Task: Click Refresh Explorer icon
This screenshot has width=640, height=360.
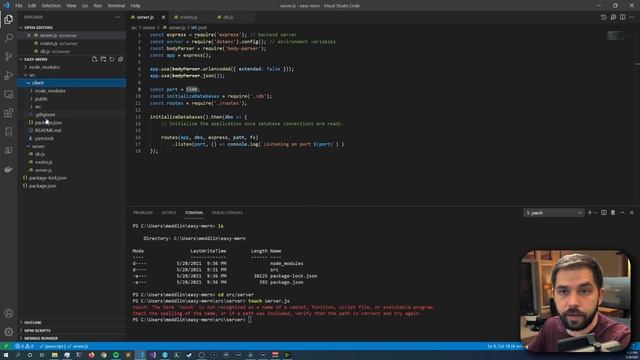Action: tap(112, 59)
